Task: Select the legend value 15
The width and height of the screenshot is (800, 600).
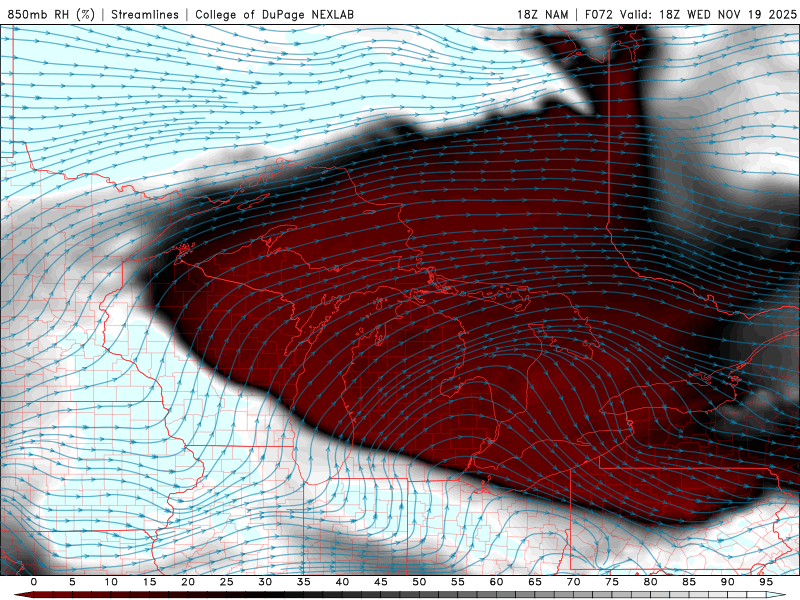Action: 149,582
